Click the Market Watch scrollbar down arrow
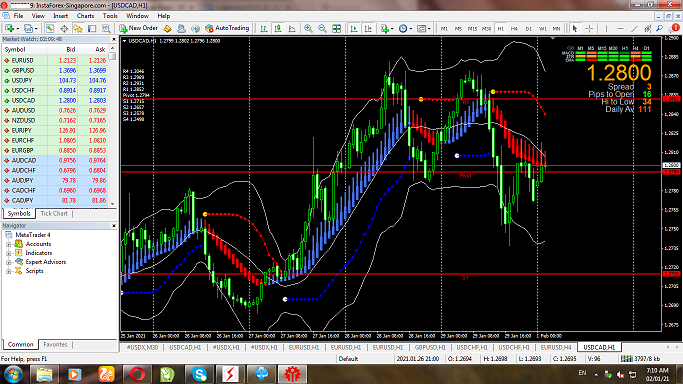Screen dimensions: 683x384 point(112,203)
